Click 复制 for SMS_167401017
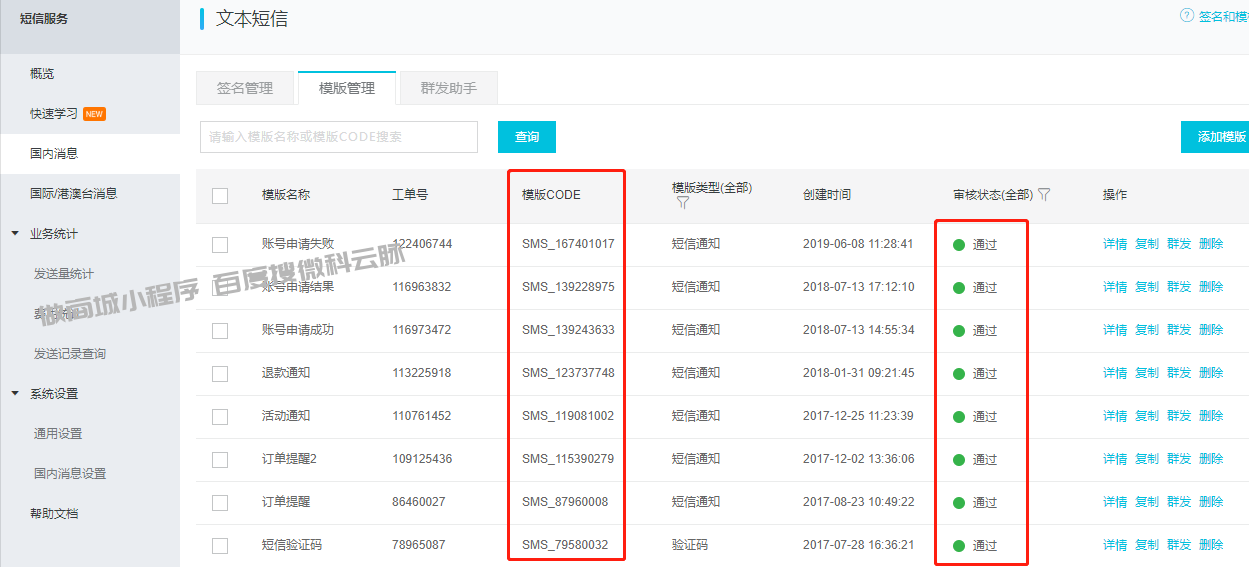The image size is (1249, 567). point(1147,244)
